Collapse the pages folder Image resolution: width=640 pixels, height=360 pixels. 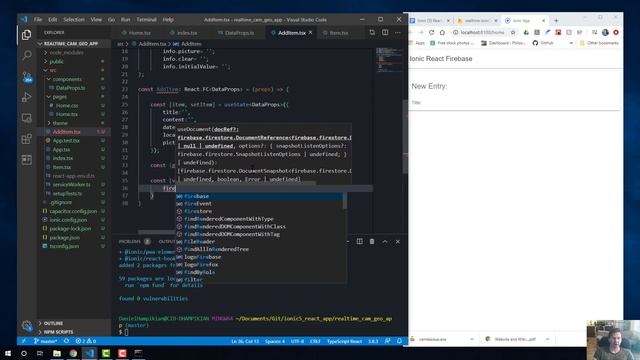60,97
